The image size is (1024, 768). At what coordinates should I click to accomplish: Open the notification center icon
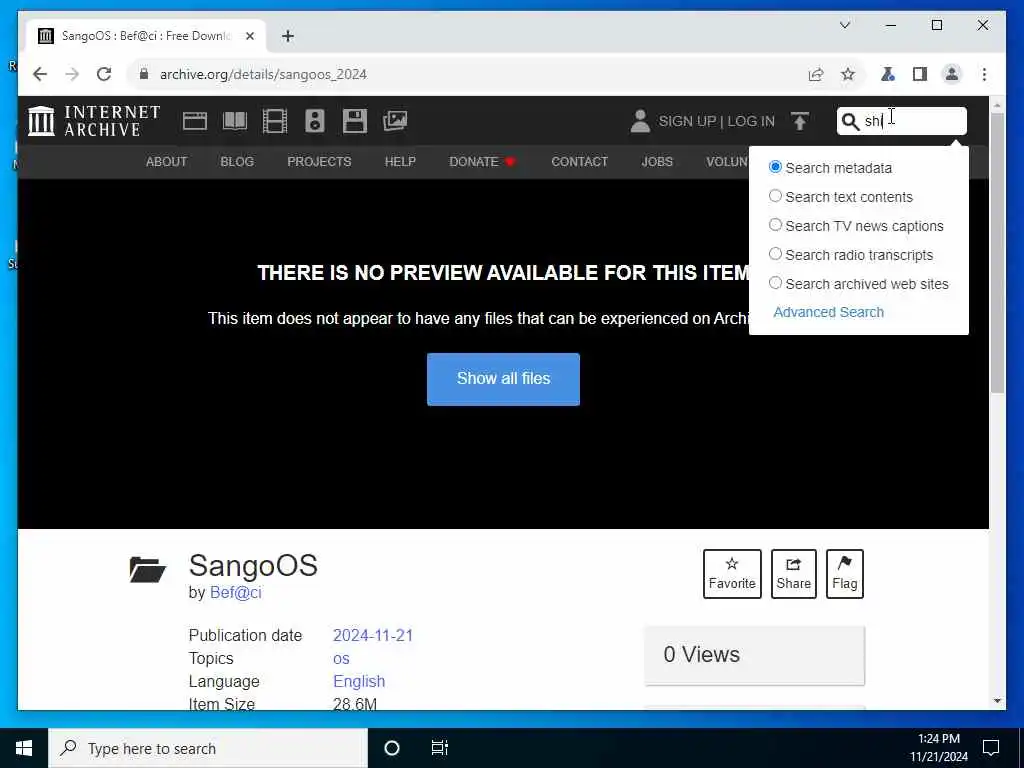coord(991,748)
